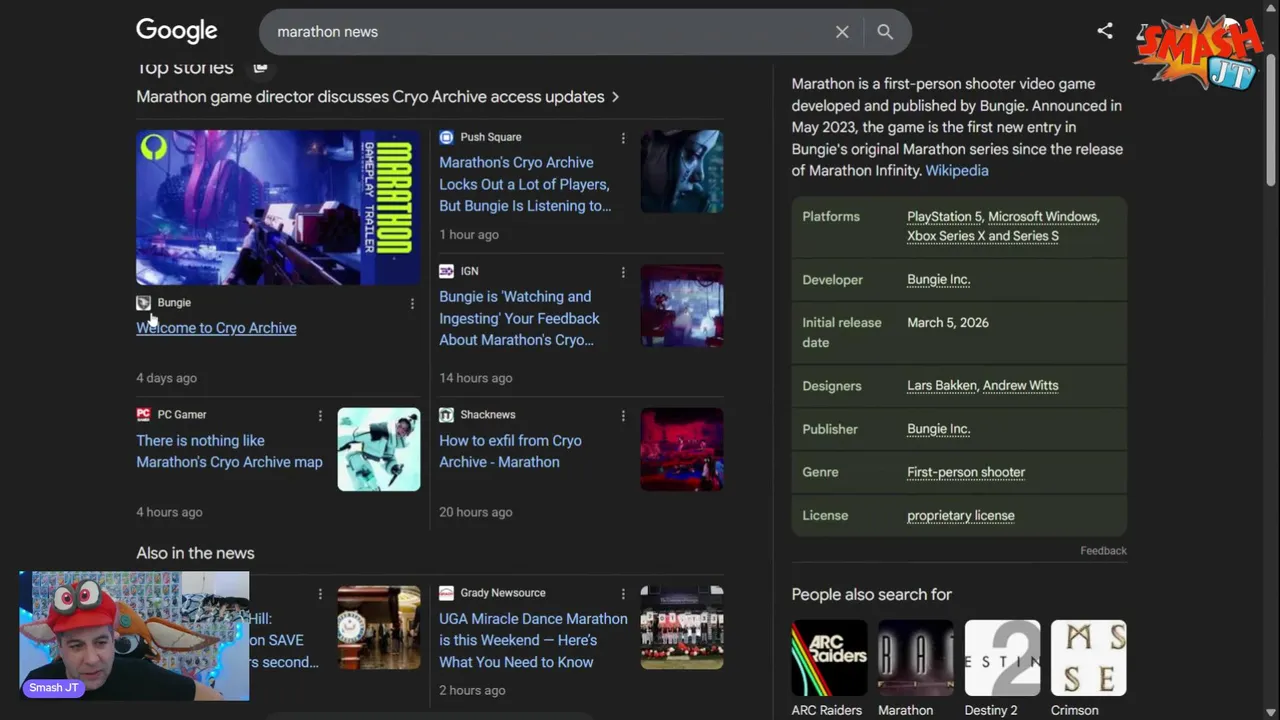Viewport: 1280px width, 720px height.
Task: Click the Bungie source favicon
Action: click(143, 302)
